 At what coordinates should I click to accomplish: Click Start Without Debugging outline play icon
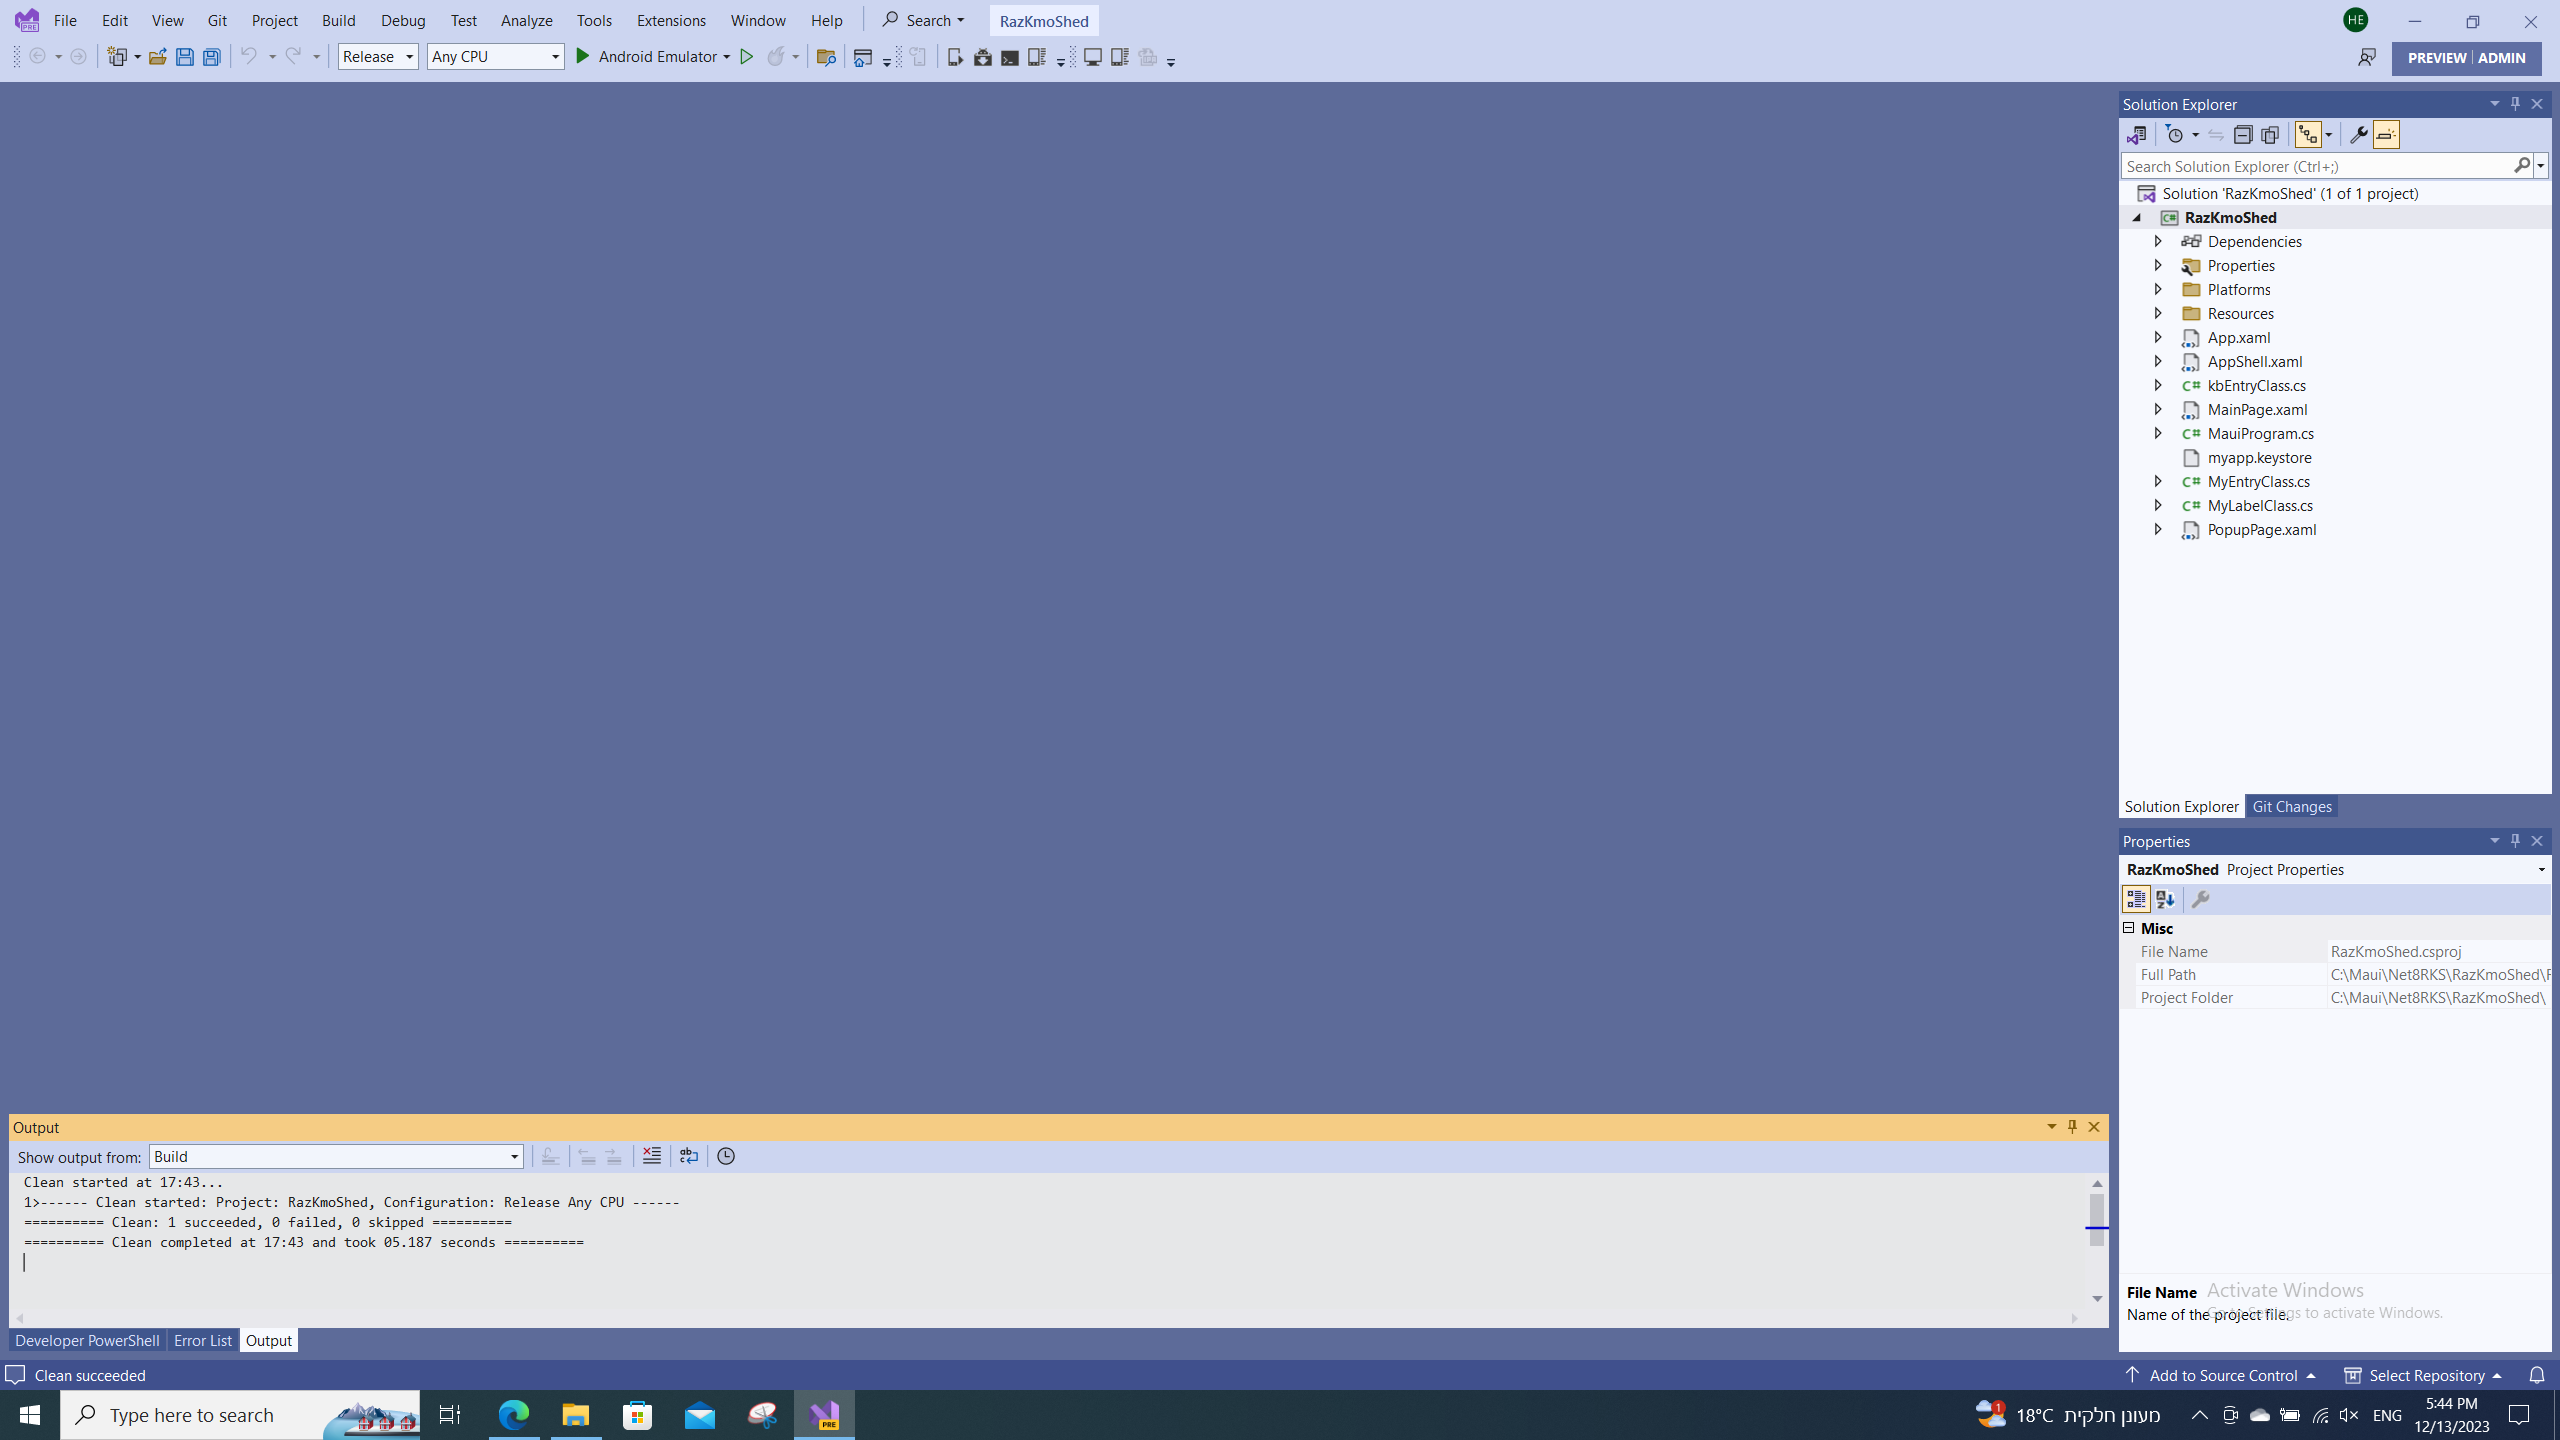746,57
